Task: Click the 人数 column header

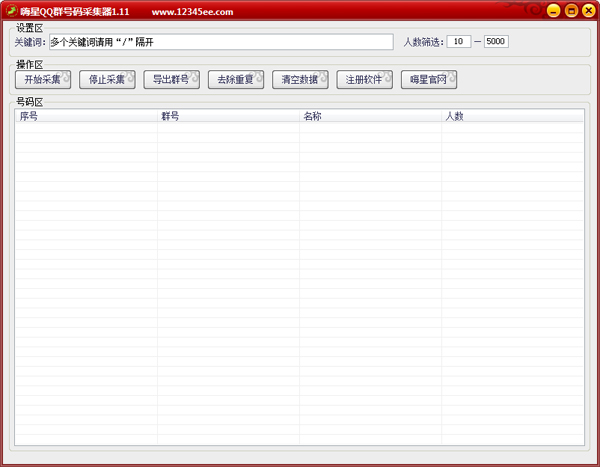Action: tap(512, 116)
